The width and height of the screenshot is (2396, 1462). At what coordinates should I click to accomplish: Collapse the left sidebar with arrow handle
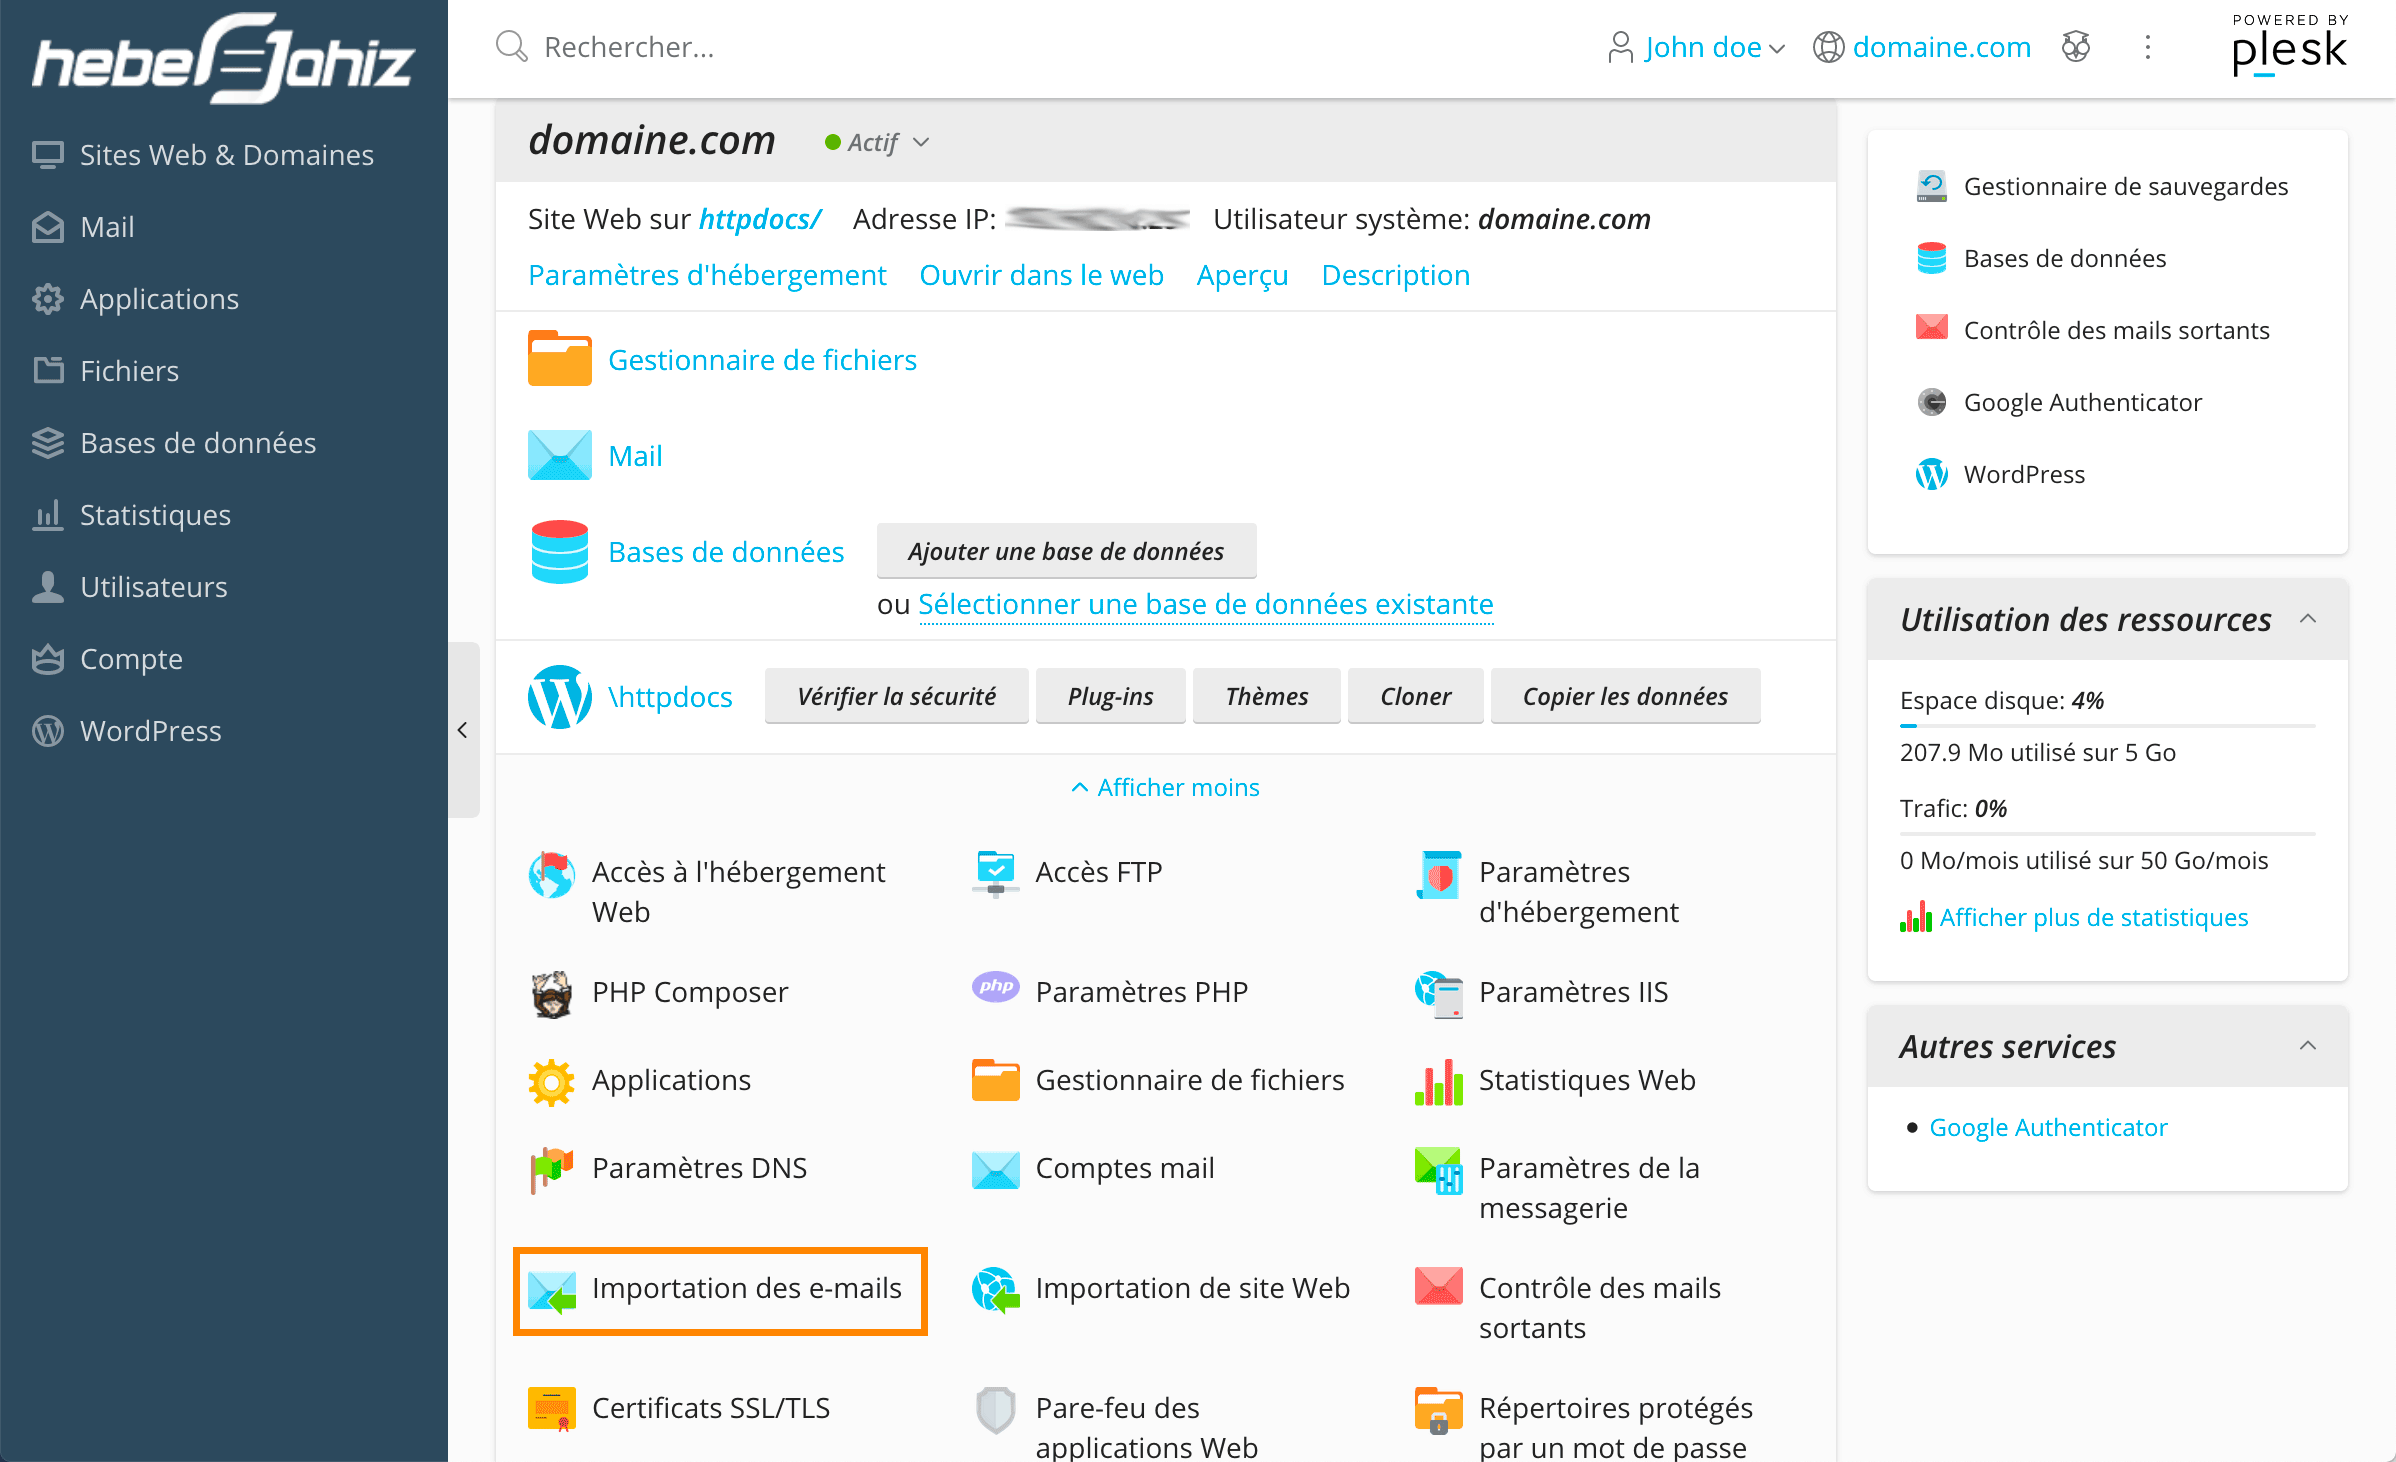463,730
